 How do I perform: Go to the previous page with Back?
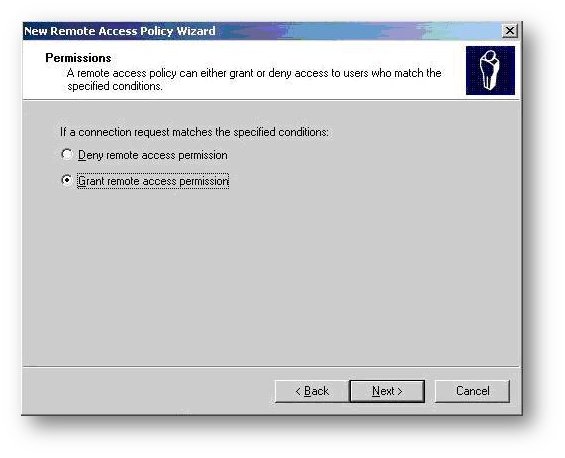[312, 391]
